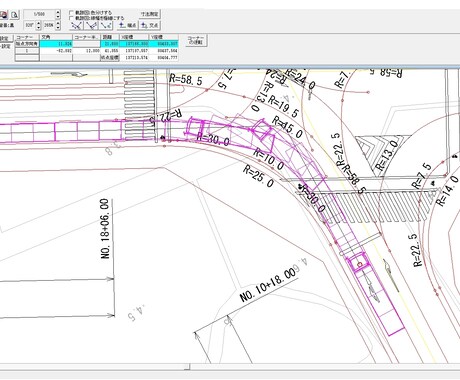Click the color palette icon at toolbar's left edge
This screenshot has width=460, height=380.
[3, 15]
